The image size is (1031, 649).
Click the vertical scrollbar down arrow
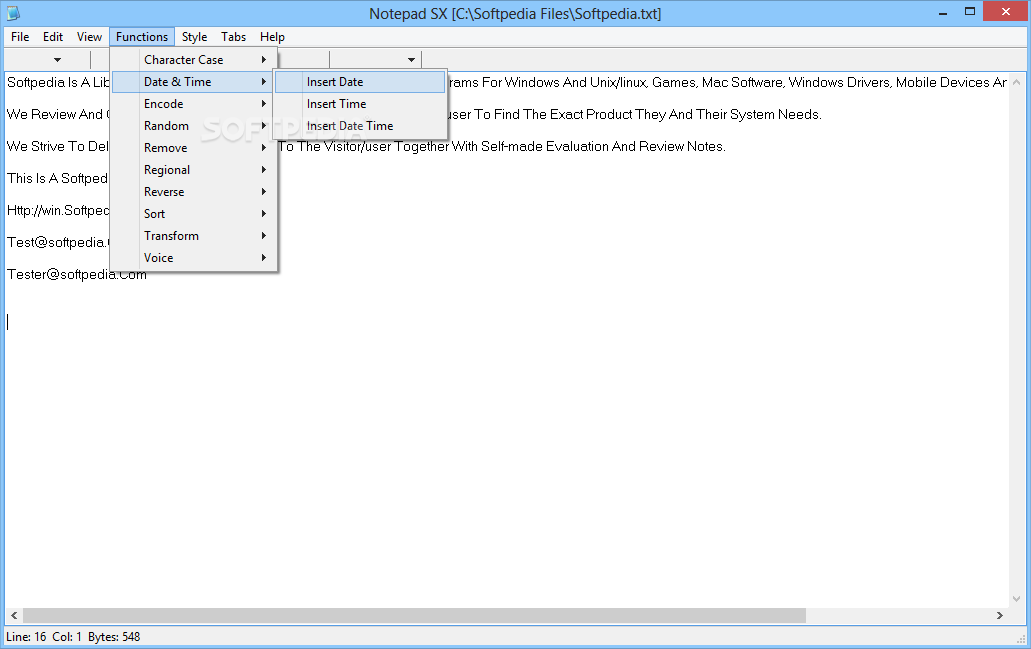1017,598
